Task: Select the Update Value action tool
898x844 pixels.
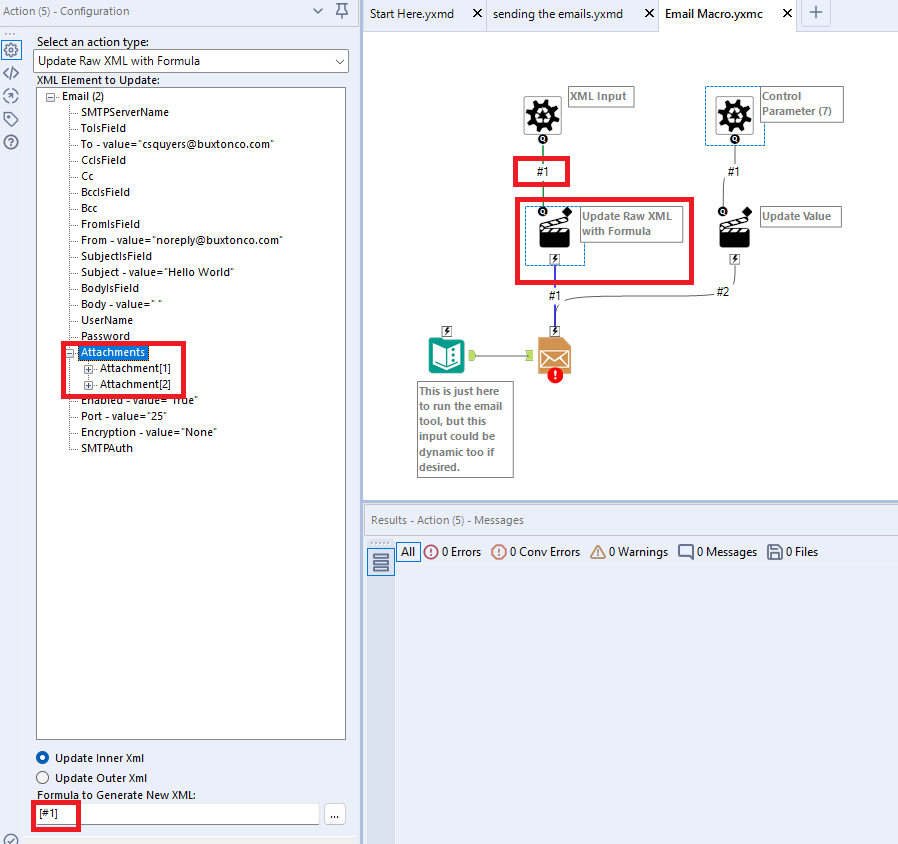Action: click(734, 228)
